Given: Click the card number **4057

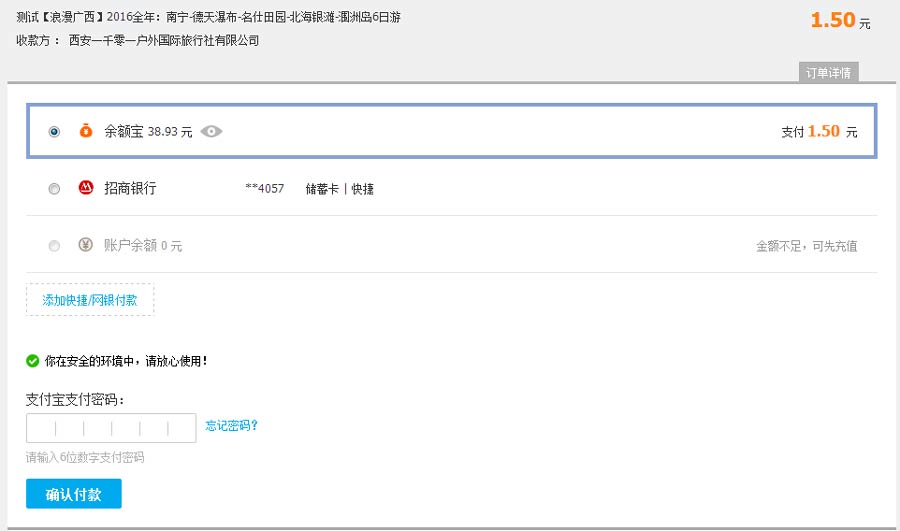Looking at the screenshot, I should click(x=265, y=189).
